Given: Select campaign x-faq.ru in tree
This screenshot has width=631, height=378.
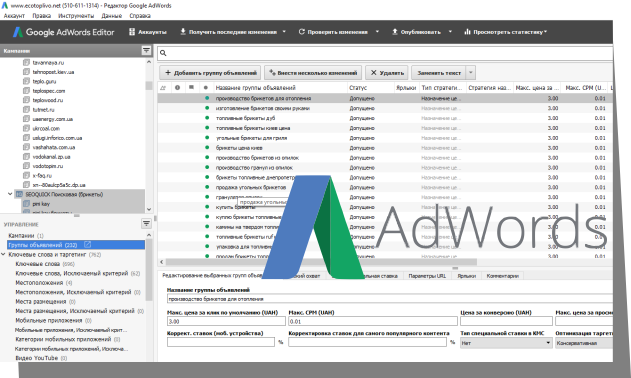Looking at the screenshot, I should (x=42, y=176).
